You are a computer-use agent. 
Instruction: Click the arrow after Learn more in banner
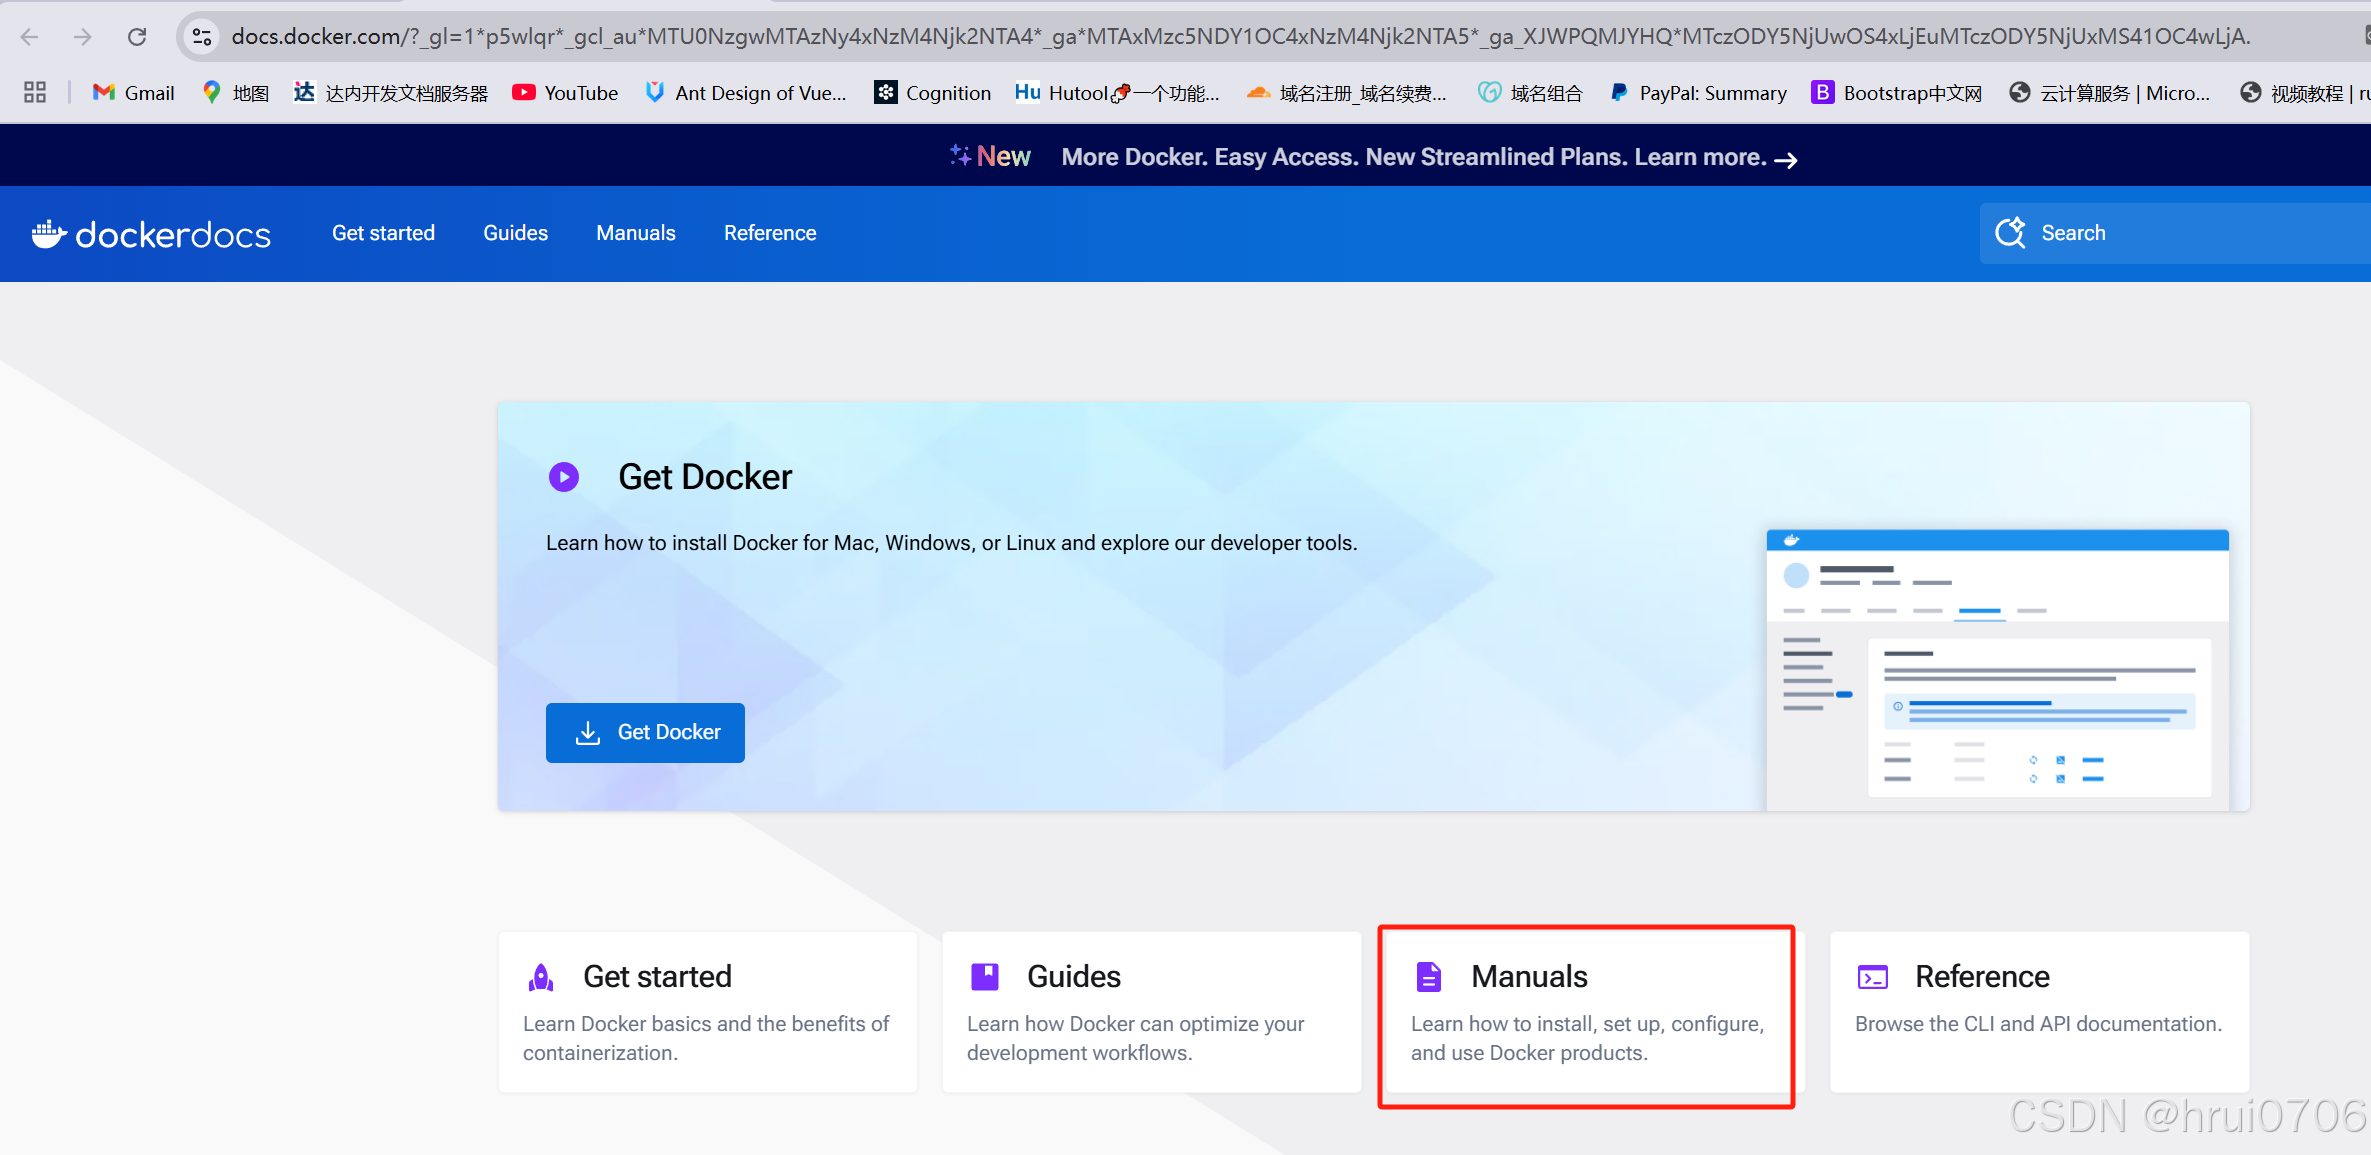(x=1786, y=160)
